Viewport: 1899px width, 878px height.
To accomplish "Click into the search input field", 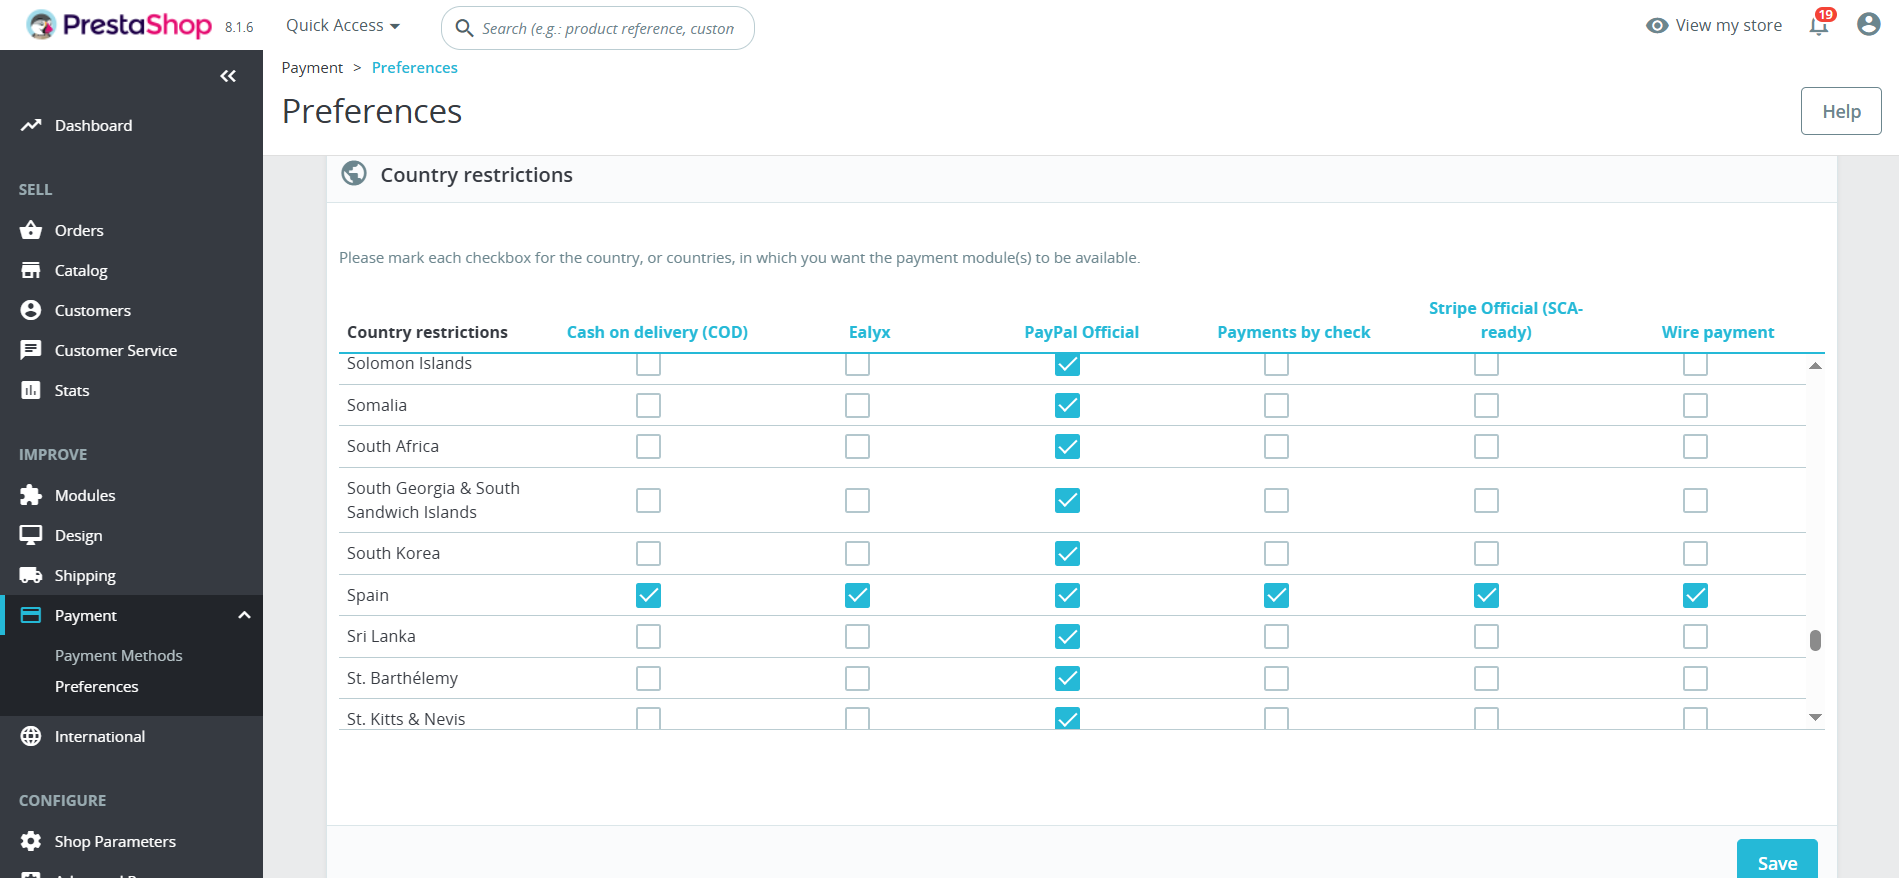I will [x=610, y=28].
